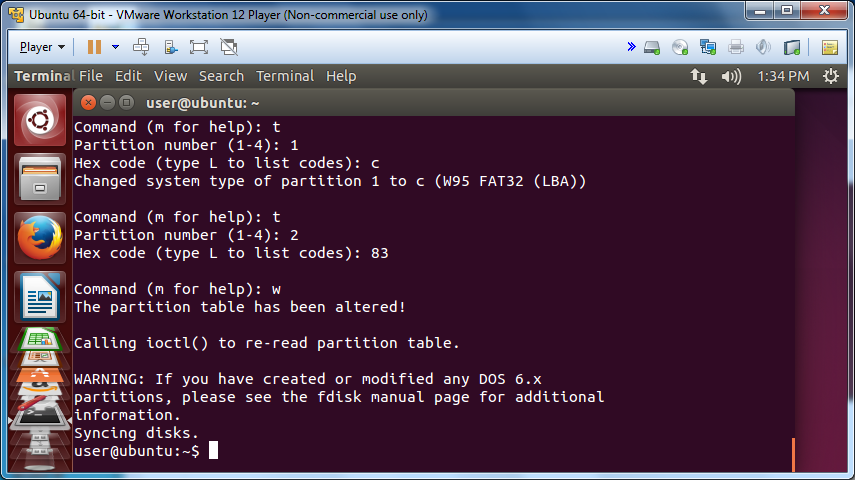Open the network connections indicator
The image size is (855, 480).
[699, 76]
